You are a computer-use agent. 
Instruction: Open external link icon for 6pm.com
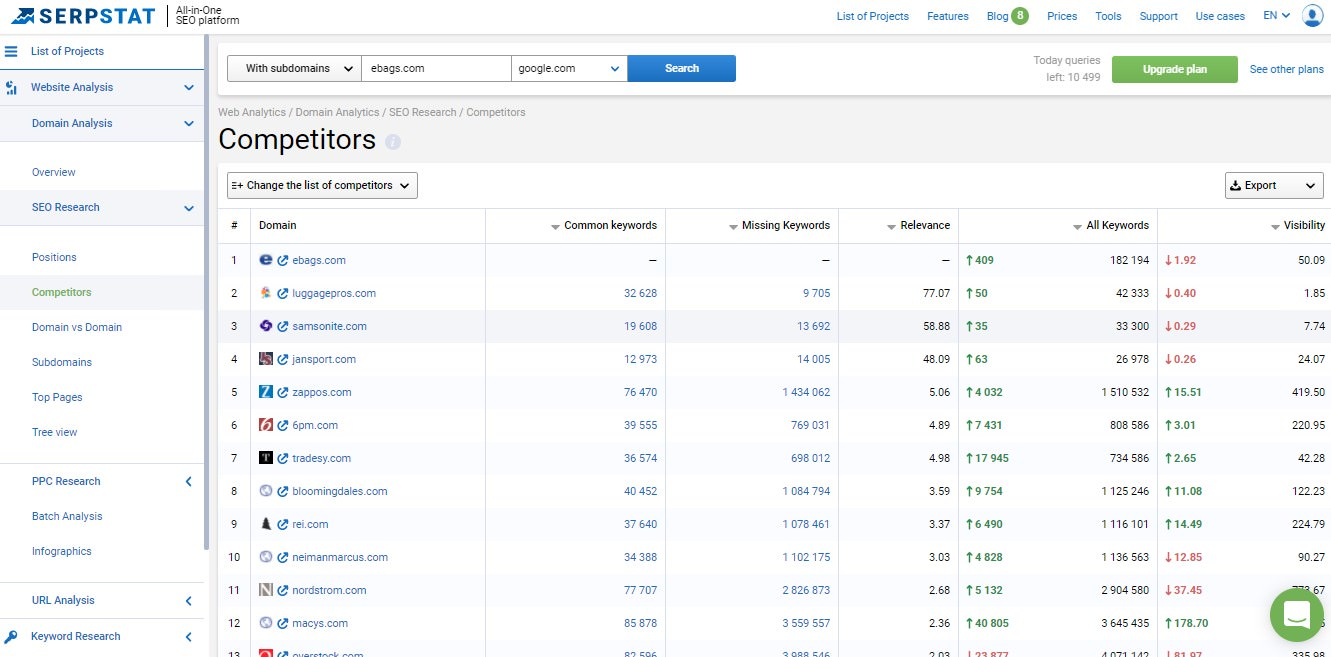[x=283, y=426]
